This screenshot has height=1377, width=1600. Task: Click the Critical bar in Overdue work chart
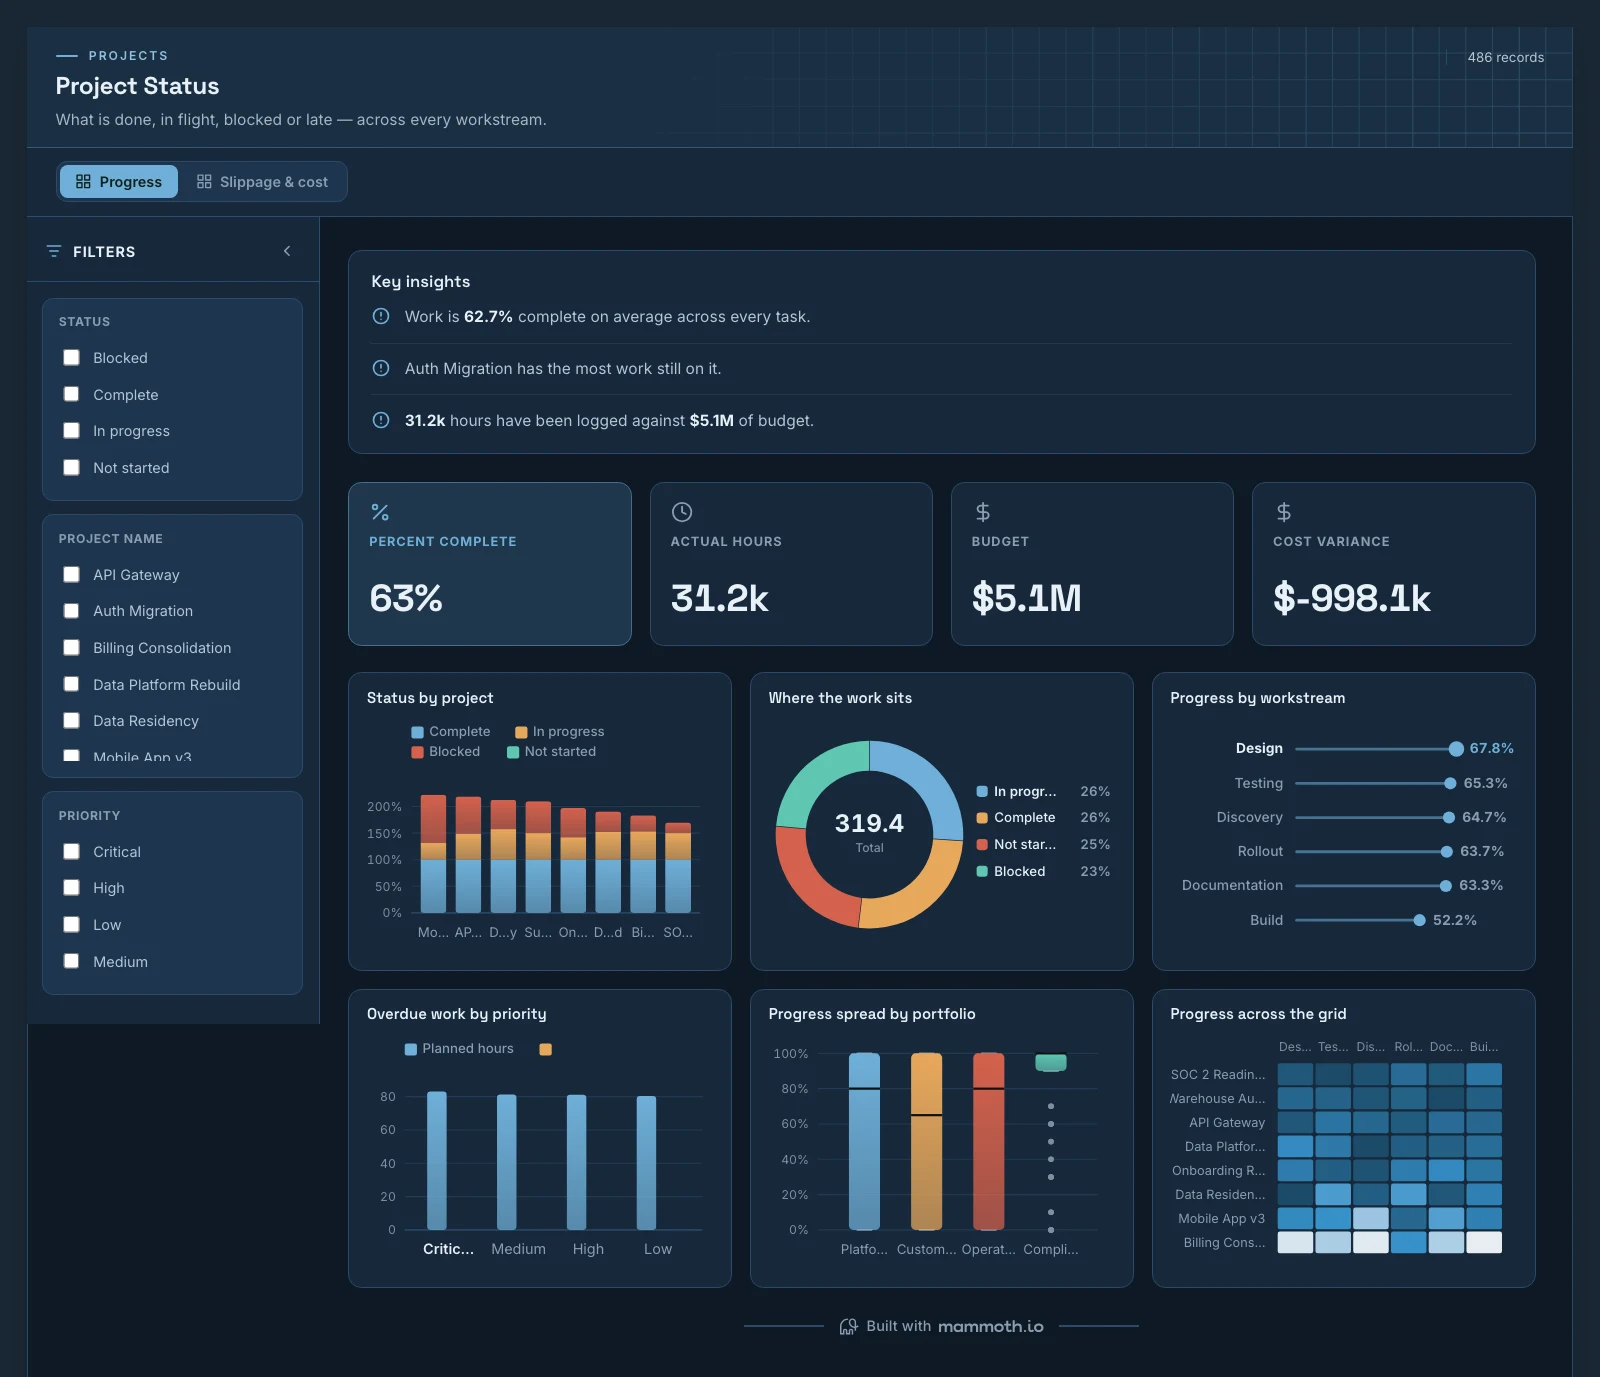click(437, 1160)
